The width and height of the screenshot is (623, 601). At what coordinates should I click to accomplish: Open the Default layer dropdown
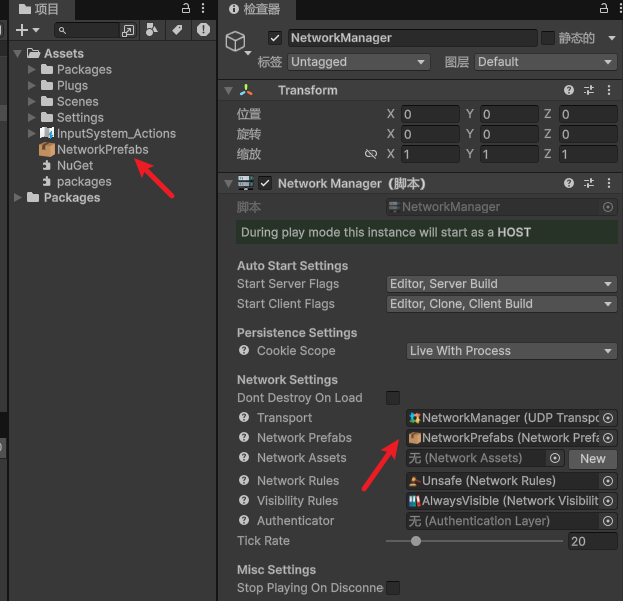coord(546,62)
